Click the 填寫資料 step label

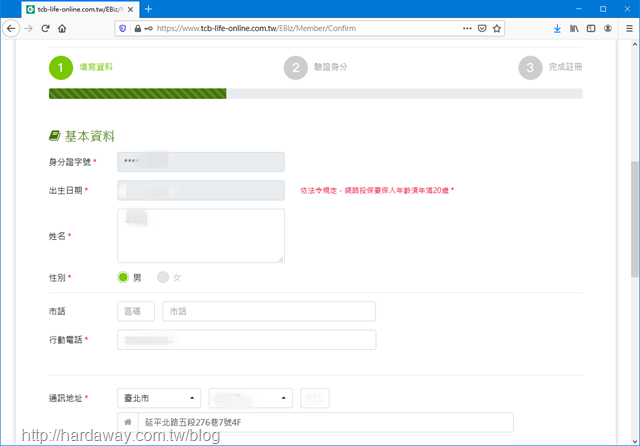click(96, 67)
